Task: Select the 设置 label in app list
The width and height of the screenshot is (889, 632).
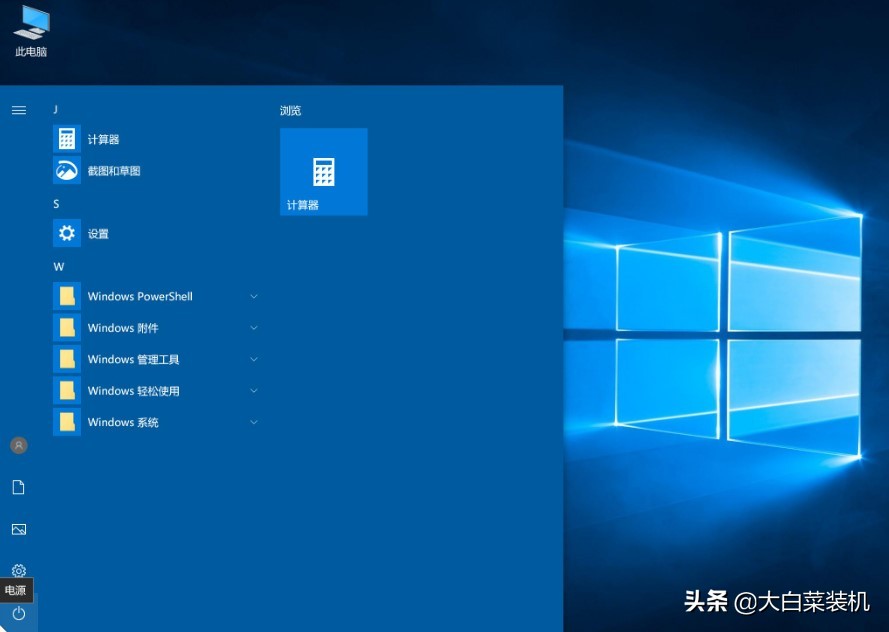Action: [98, 234]
